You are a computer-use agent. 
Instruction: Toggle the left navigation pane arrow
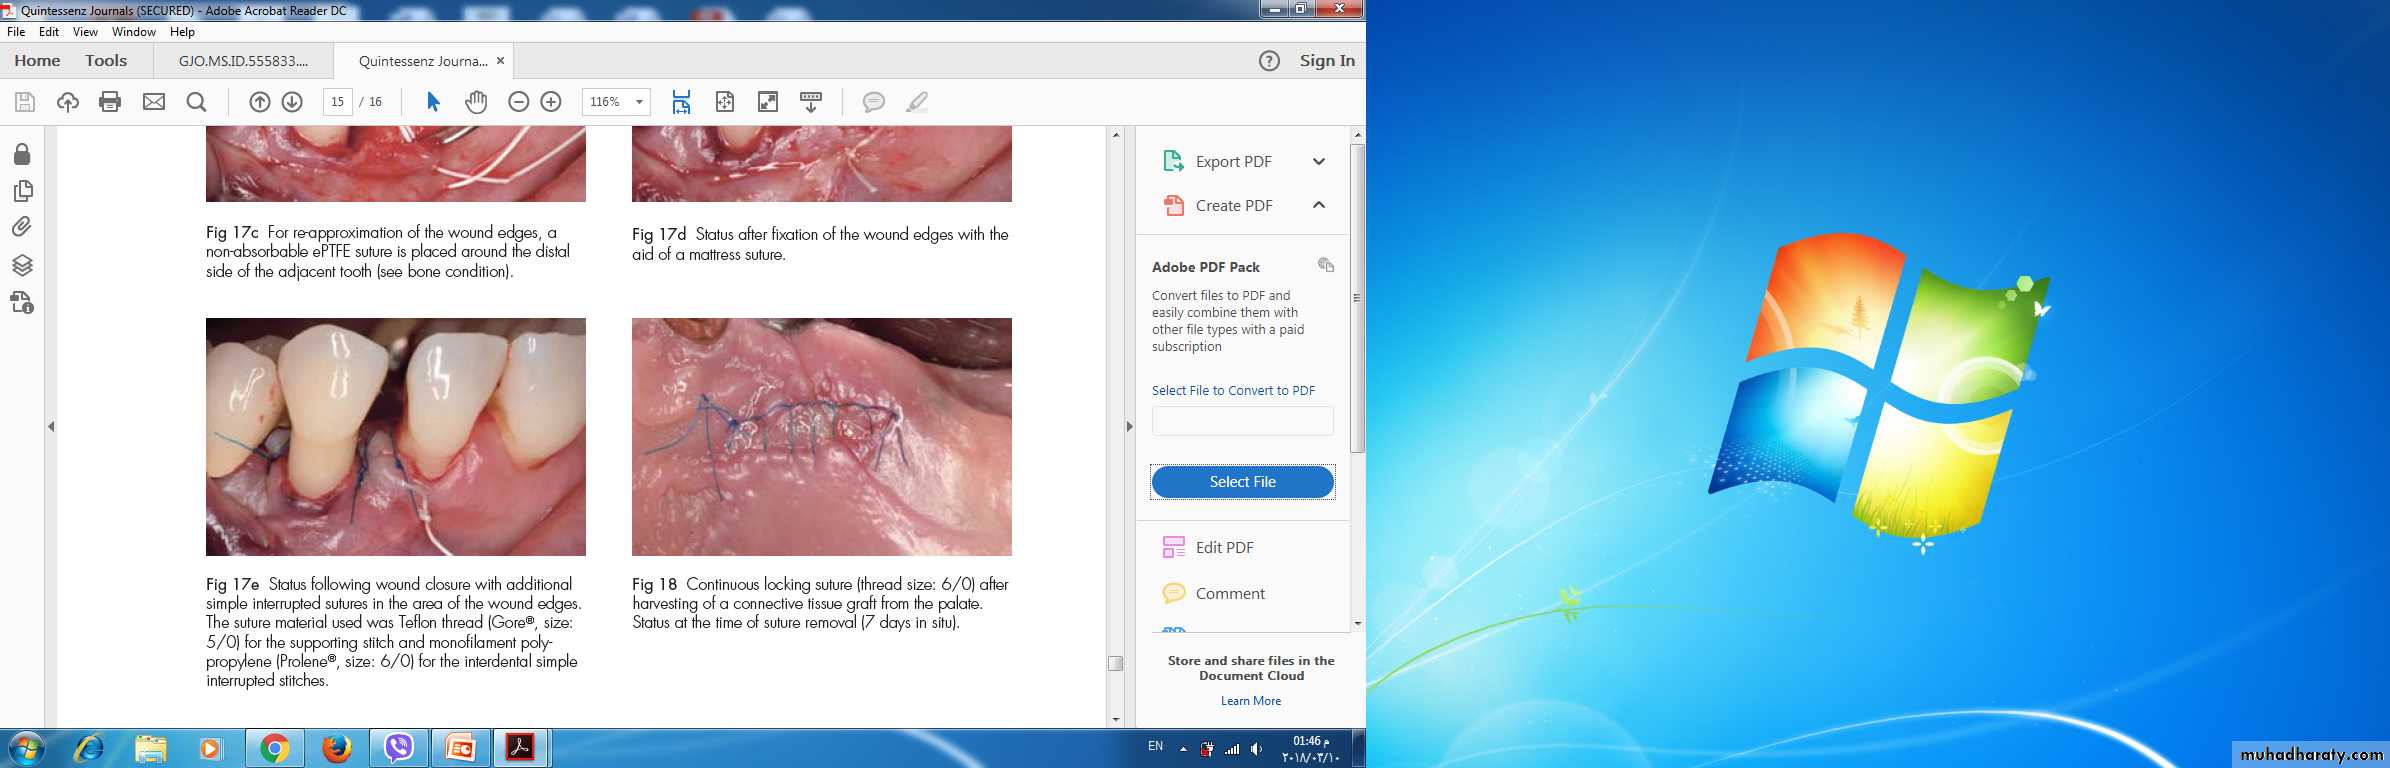tap(51, 426)
